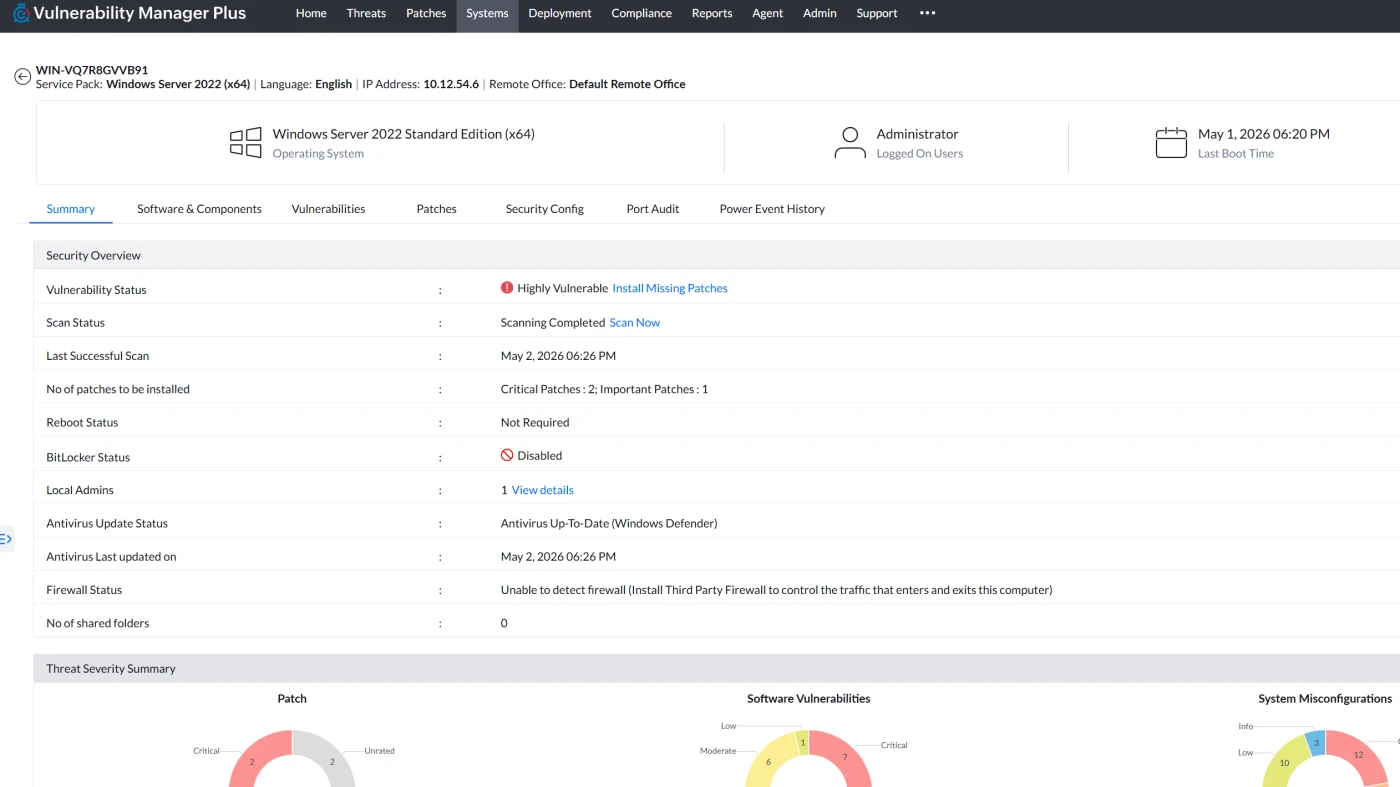
Task: Click the 'Administrator' logged on user text
Action: pyautogui.click(x=917, y=134)
